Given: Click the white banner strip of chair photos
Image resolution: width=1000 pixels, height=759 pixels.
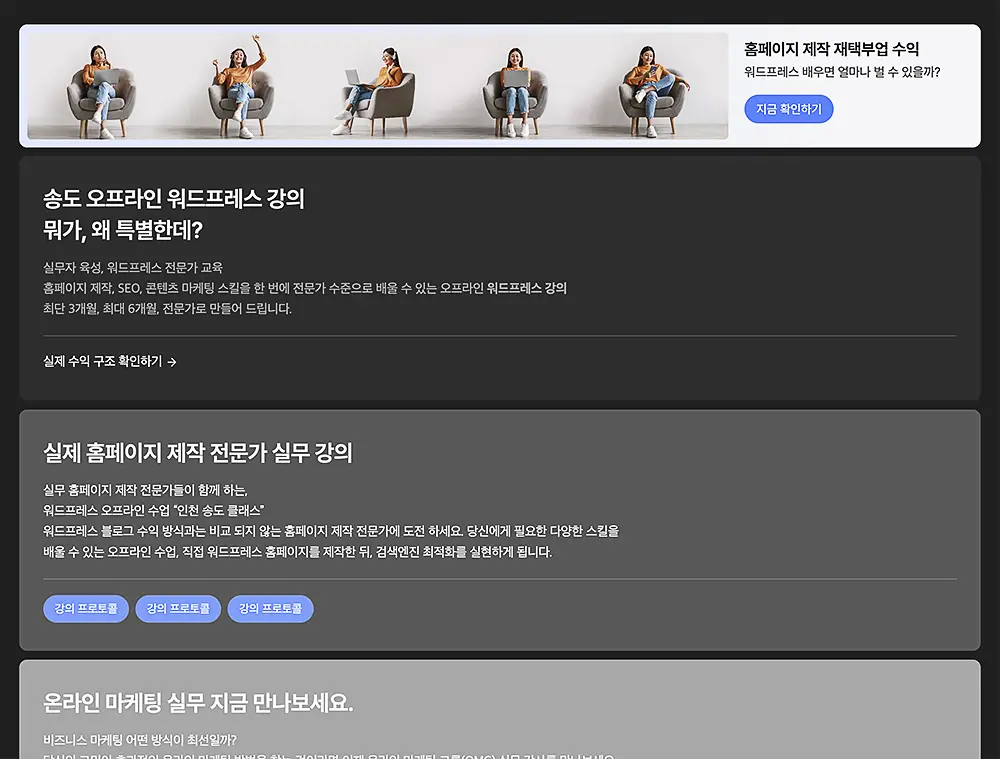Looking at the screenshot, I should [x=373, y=85].
